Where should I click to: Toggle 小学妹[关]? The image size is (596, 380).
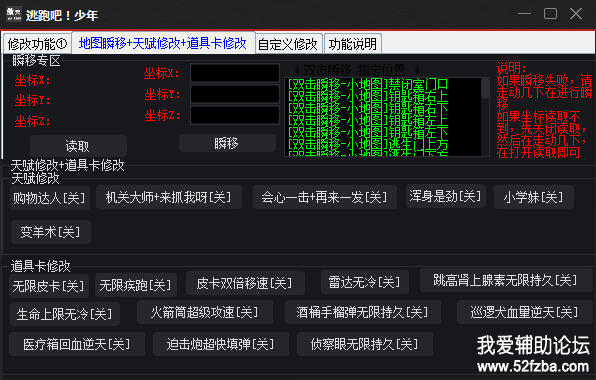(534, 197)
